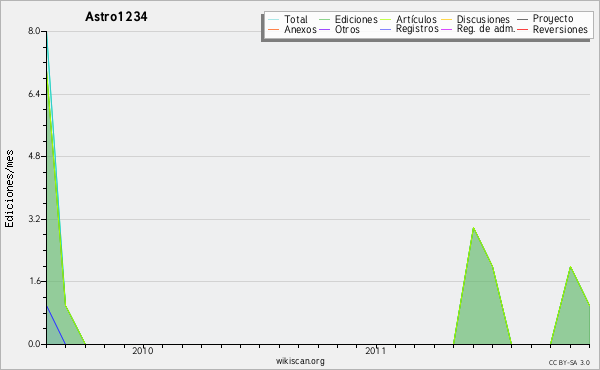The height and width of the screenshot is (370, 600).
Task: Select the Proyecto legend entry
Action: pyautogui.click(x=553, y=19)
